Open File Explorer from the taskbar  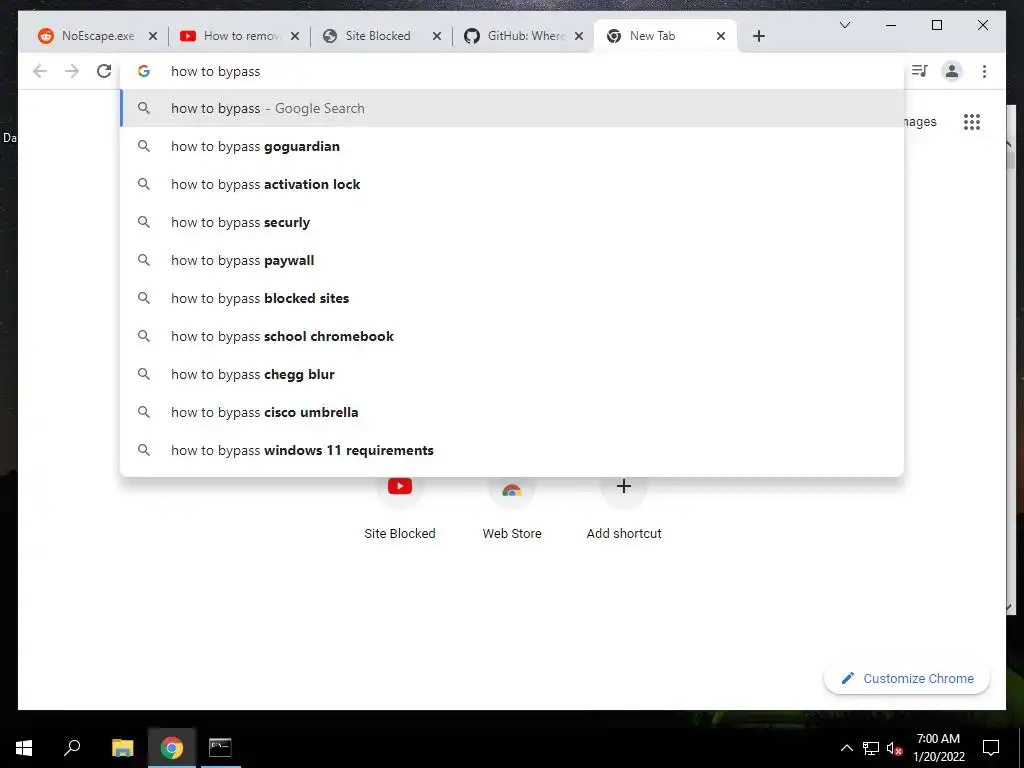click(122, 748)
